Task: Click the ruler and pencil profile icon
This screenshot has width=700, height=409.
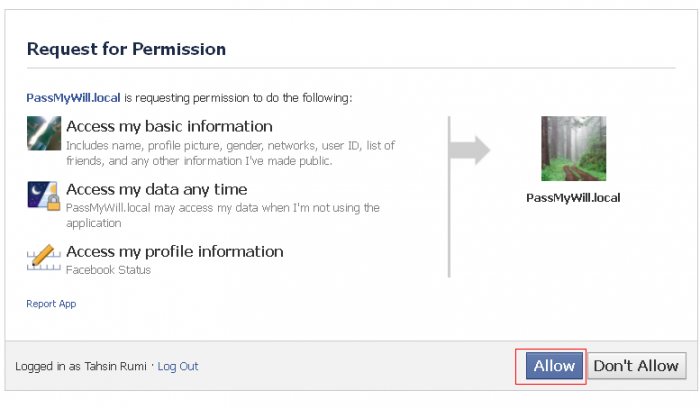Action: point(44,258)
